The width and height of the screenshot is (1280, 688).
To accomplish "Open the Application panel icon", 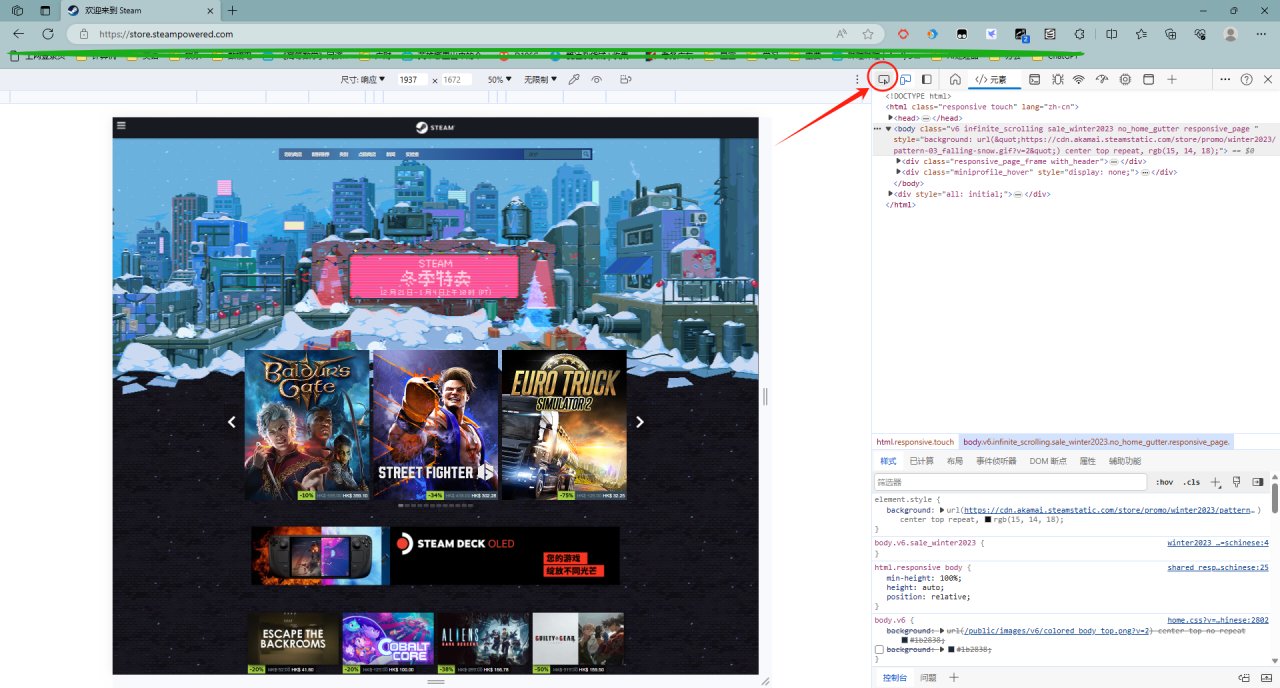I will (1148, 79).
